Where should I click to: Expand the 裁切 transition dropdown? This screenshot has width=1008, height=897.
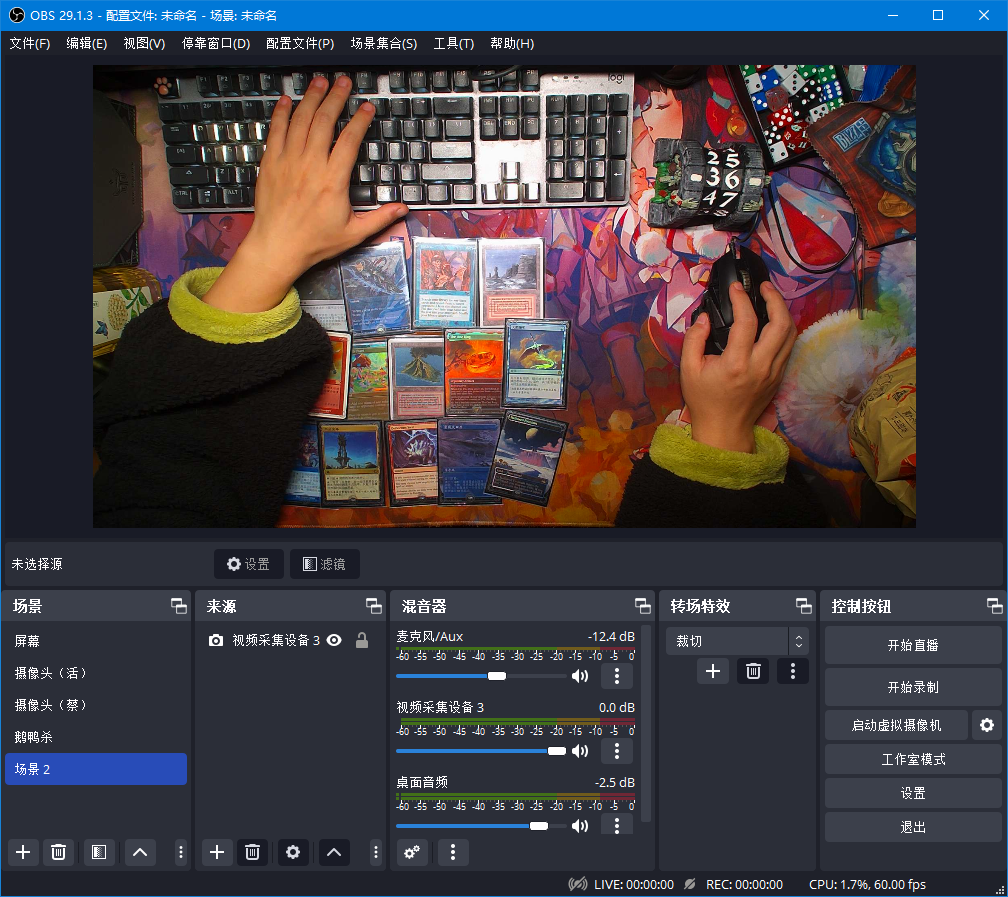coord(798,641)
